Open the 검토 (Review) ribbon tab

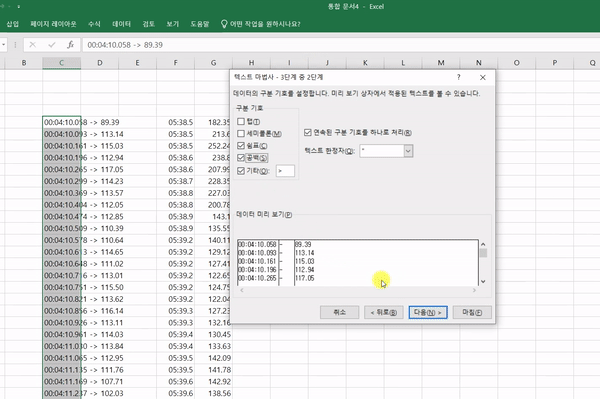pyautogui.click(x=148, y=24)
